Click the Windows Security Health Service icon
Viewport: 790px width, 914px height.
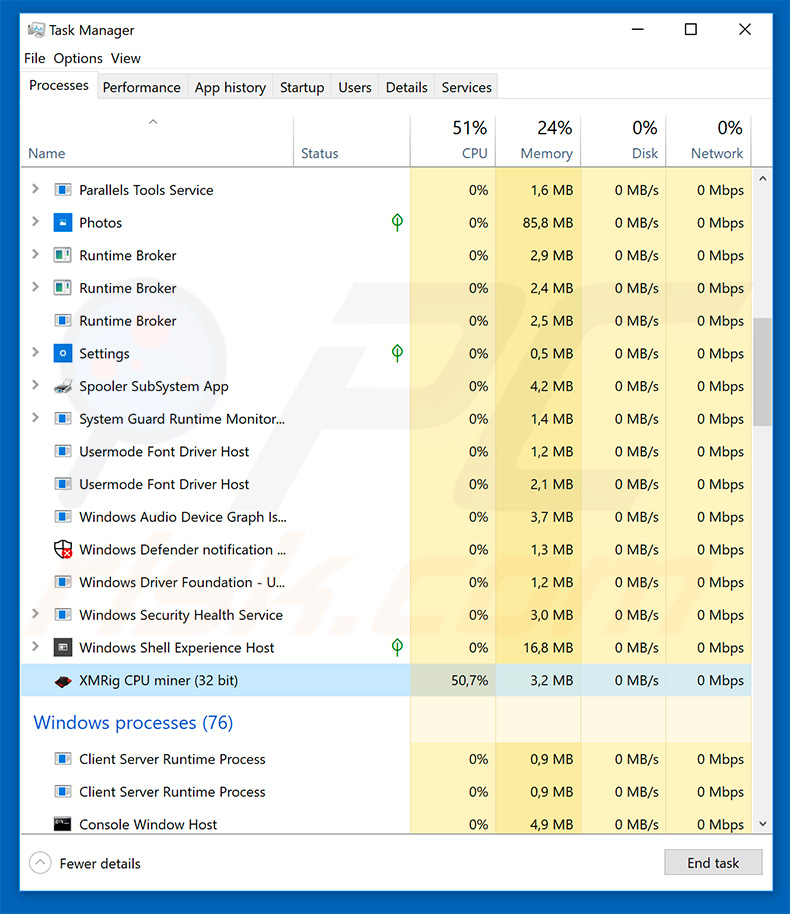[62, 614]
